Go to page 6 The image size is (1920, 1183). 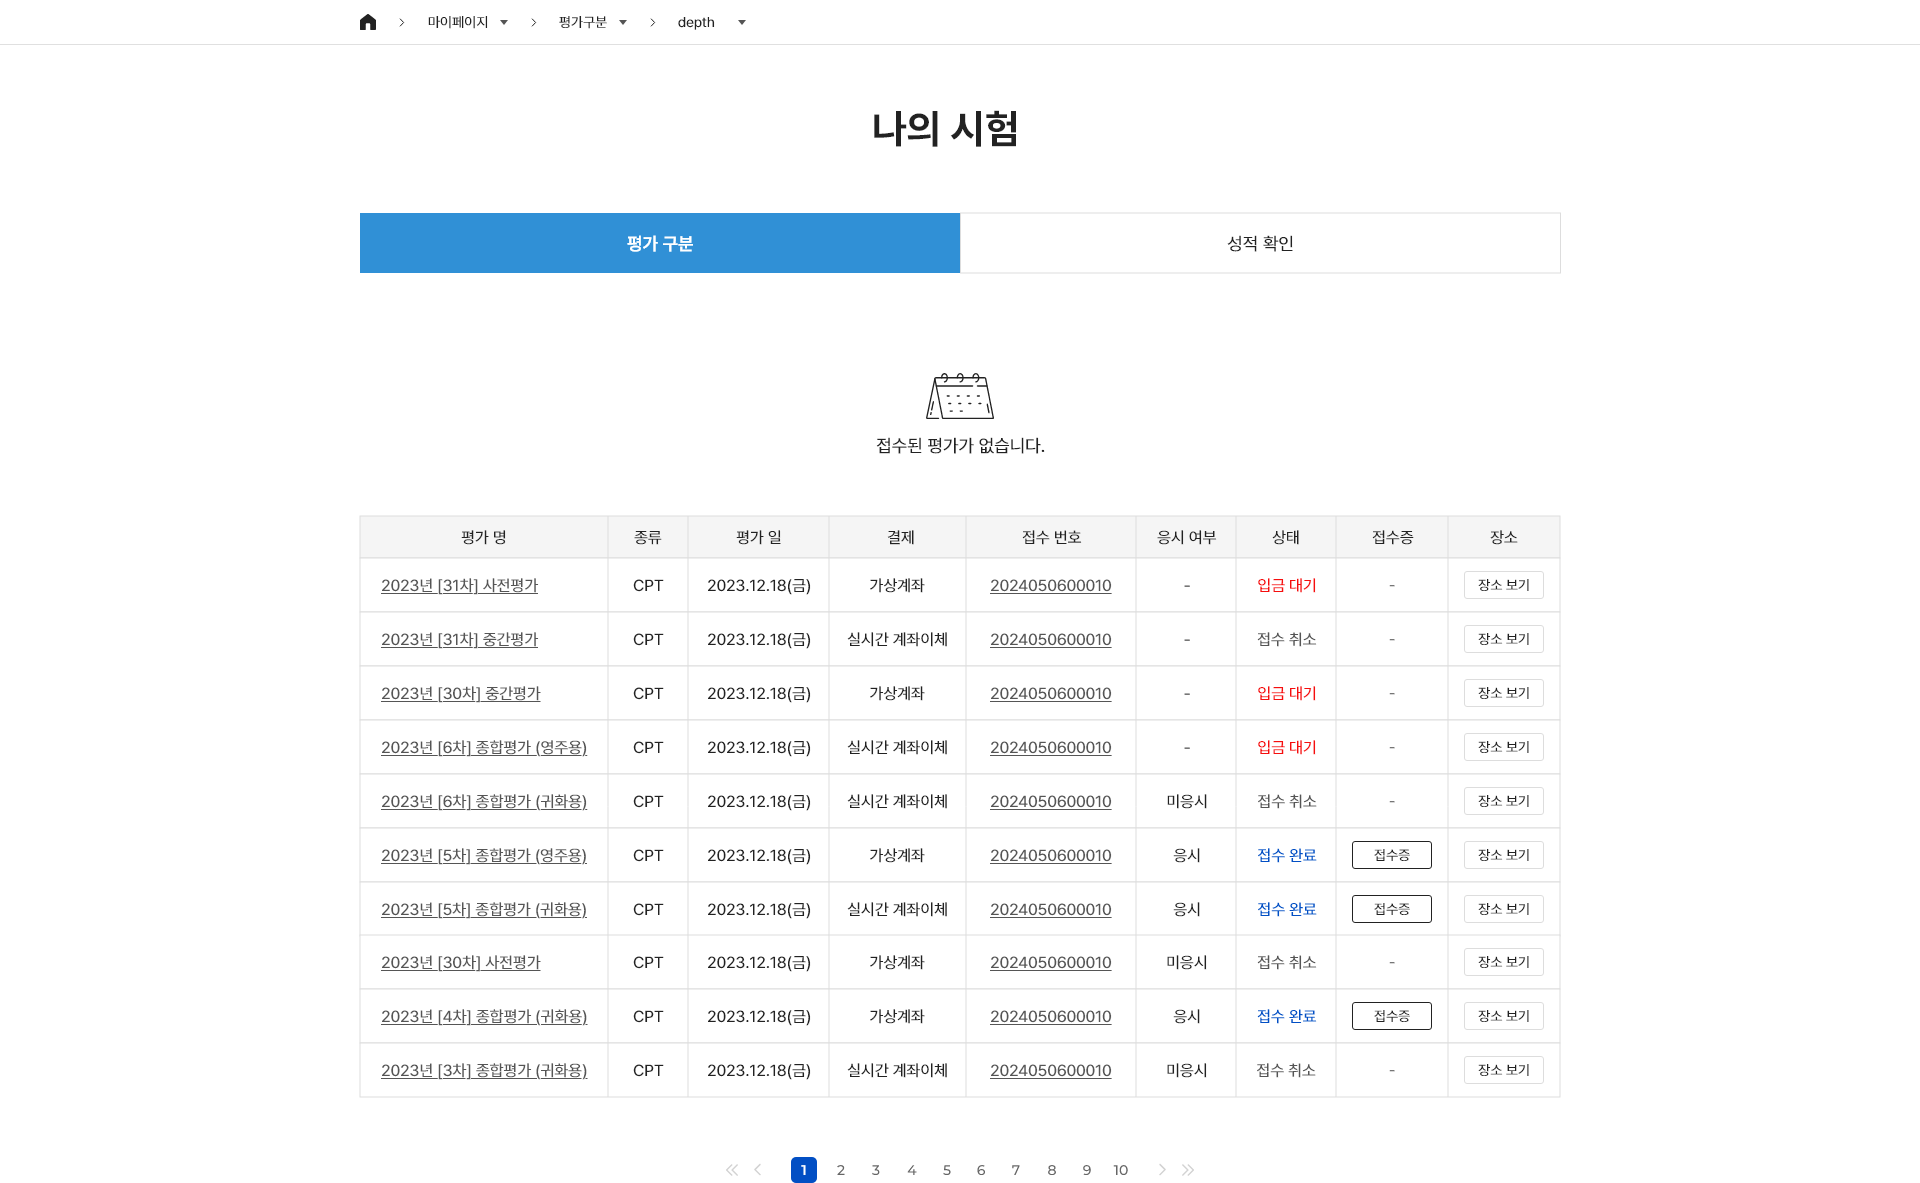[x=981, y=1170]
